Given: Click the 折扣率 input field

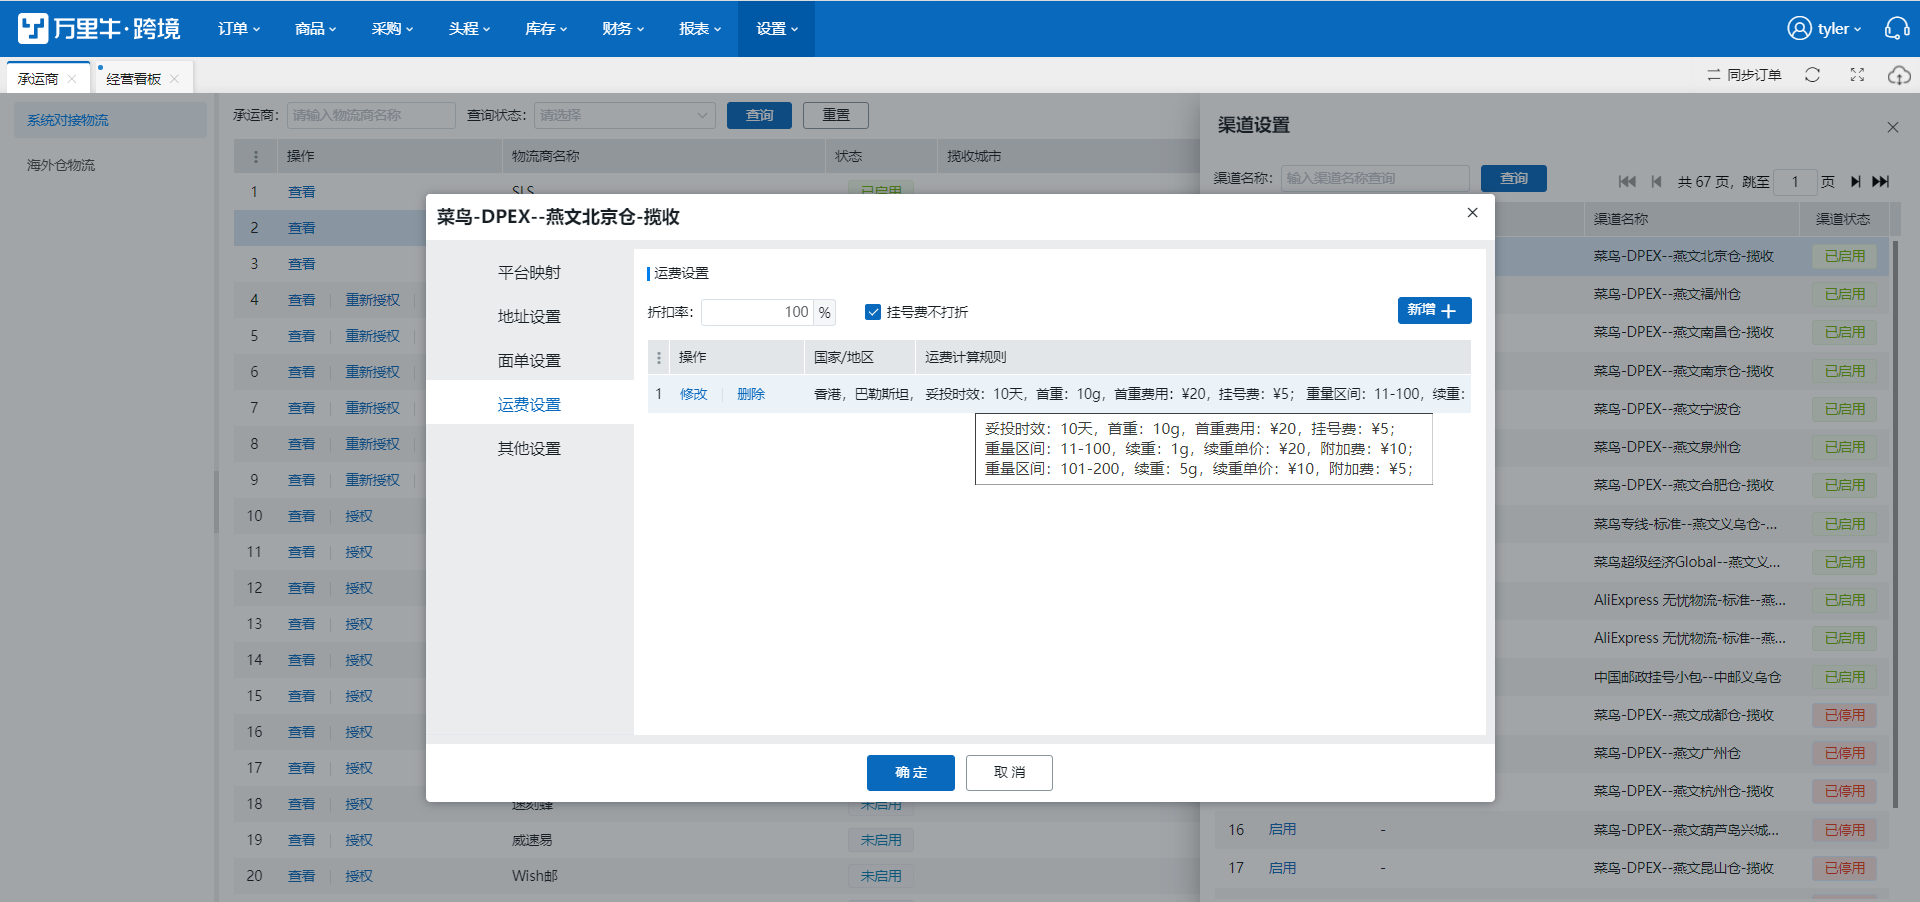Looking at the screenshot, I should [757, 312].
